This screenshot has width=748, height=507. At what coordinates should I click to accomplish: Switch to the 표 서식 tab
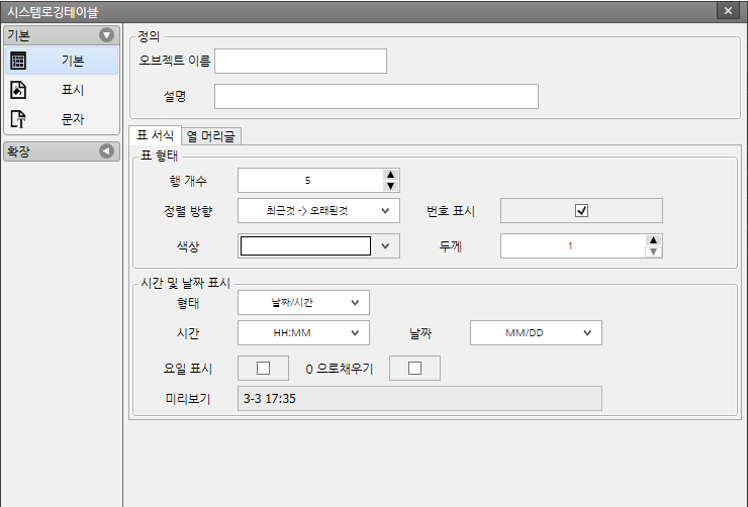pyautogui.click(x=155, y=135)
